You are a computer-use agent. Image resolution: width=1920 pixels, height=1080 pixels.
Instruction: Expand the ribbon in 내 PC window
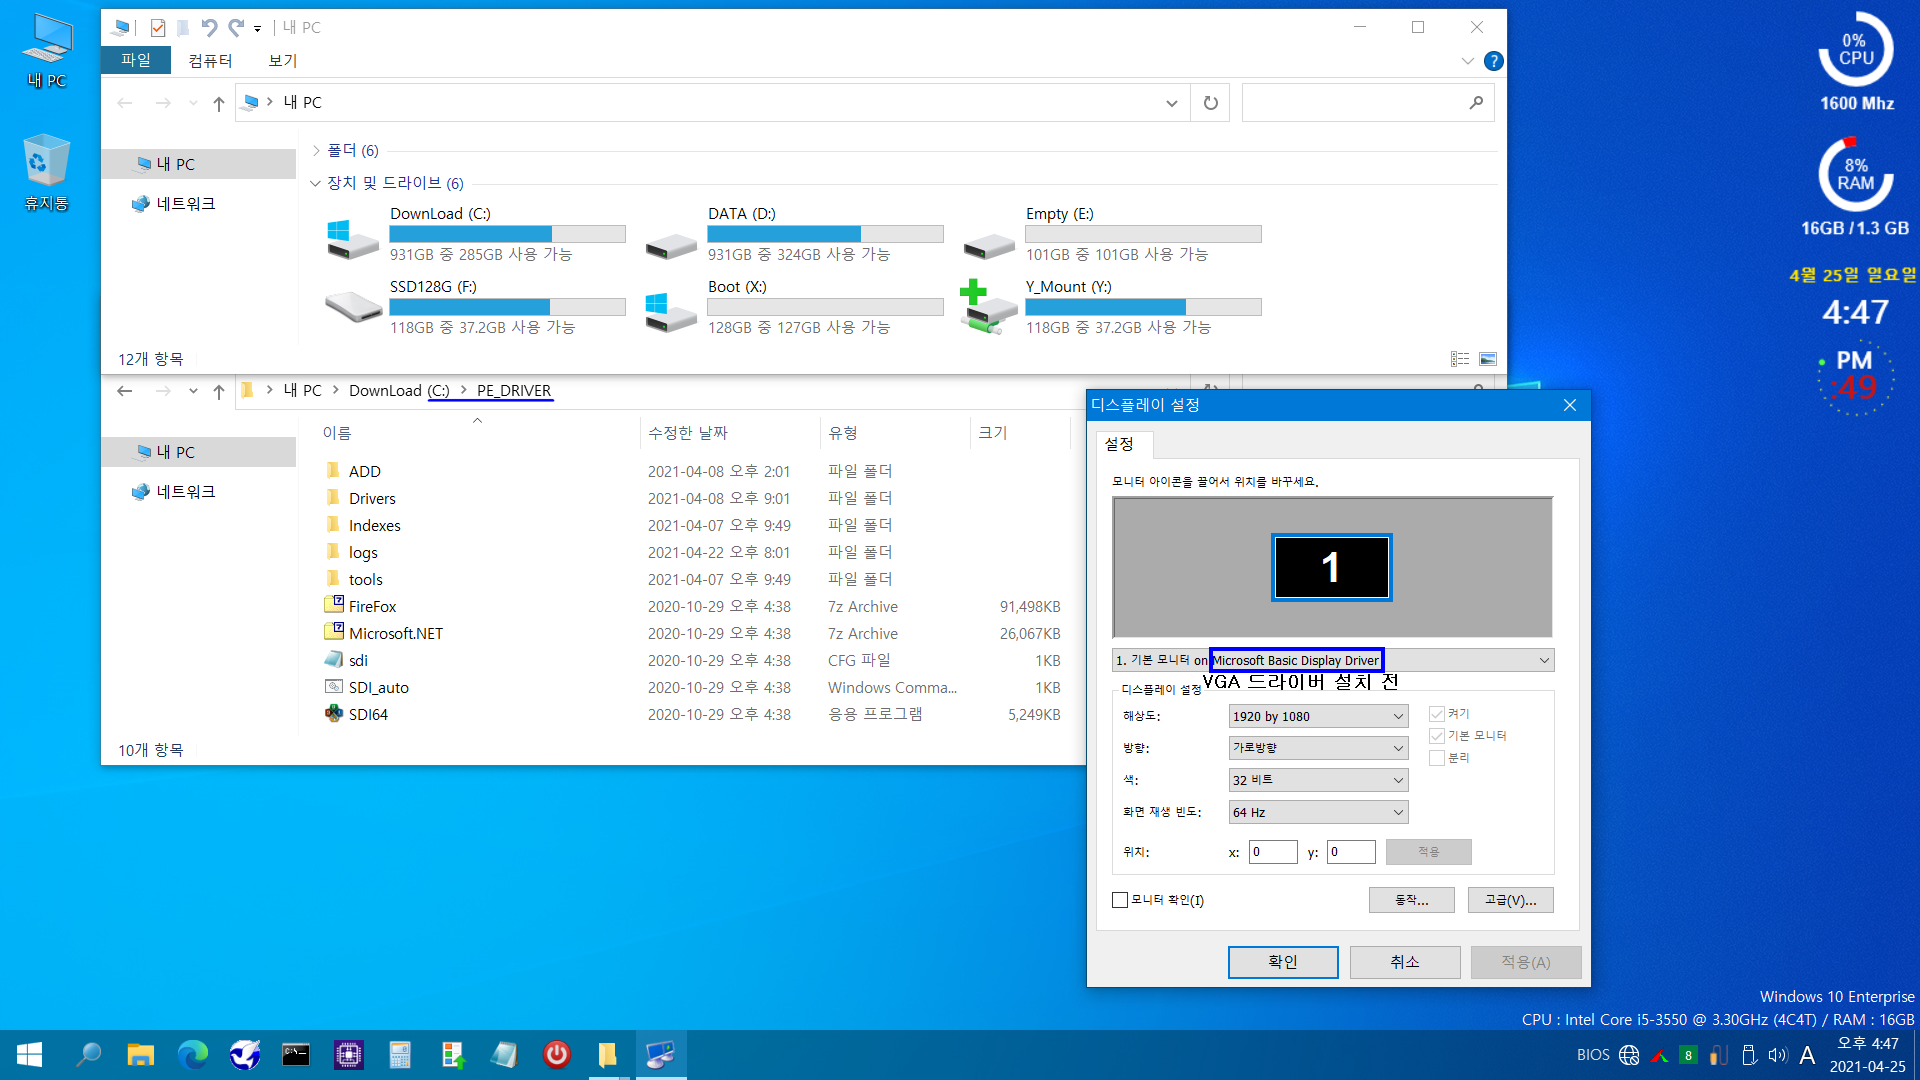pyautogui.click(x=1467, y=61)
